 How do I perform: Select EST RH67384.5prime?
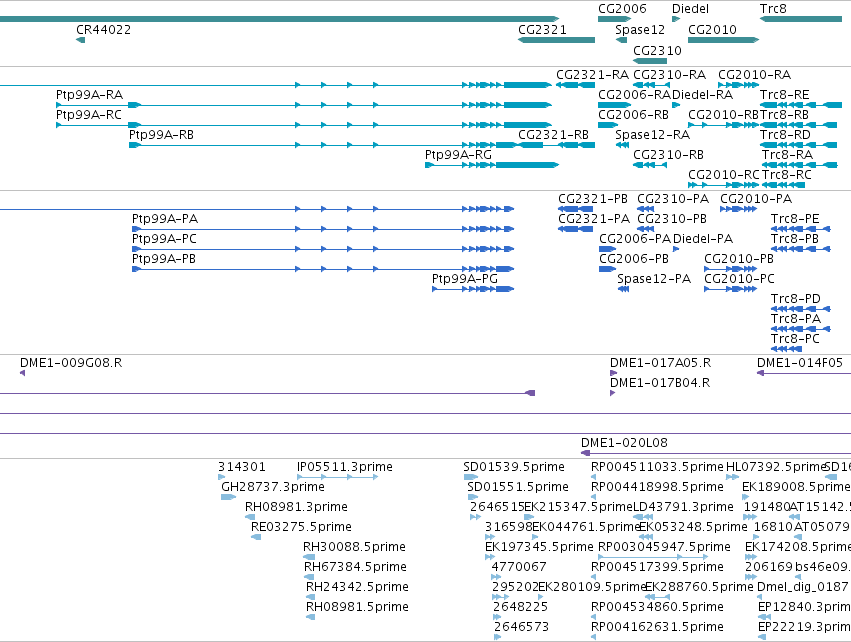(x=355, y=567)
